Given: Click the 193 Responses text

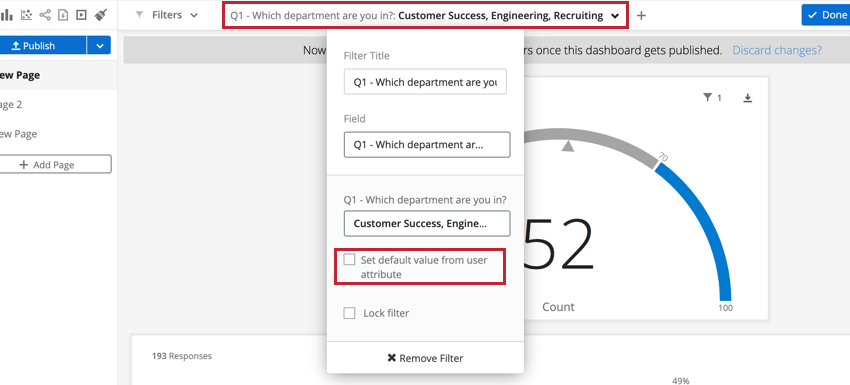Looking at the screenshot, I should click(182, 356).
